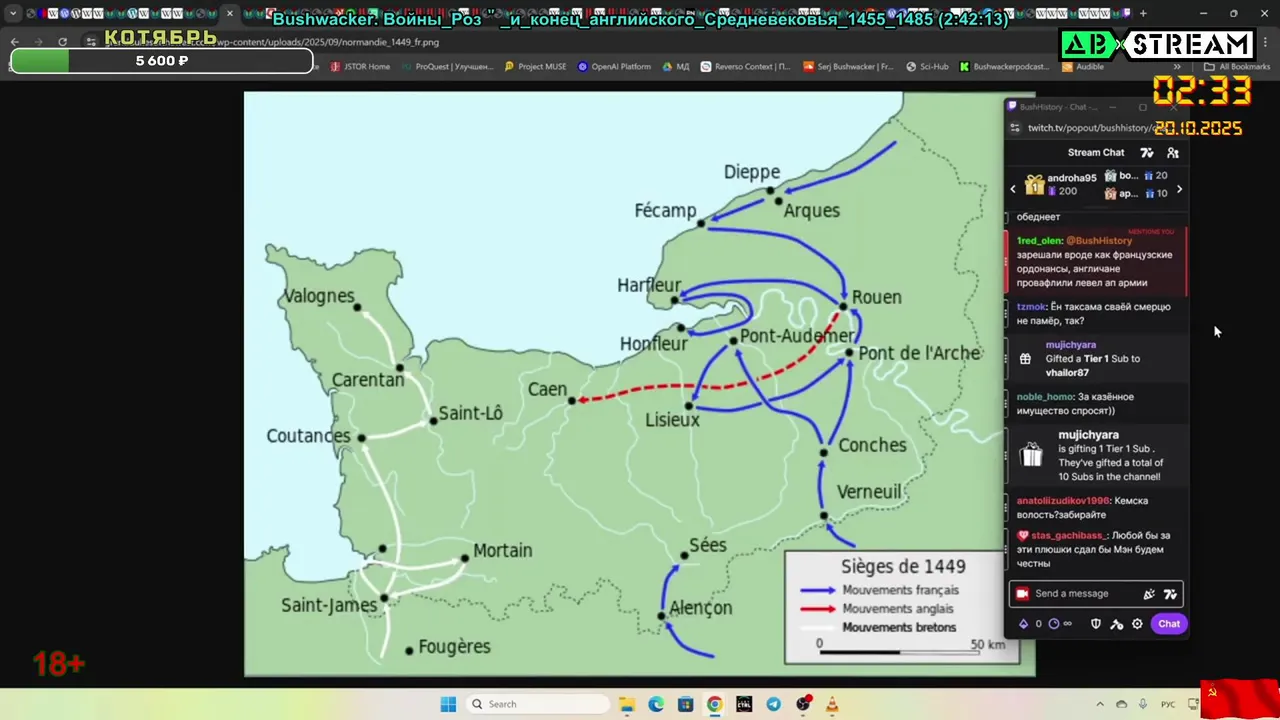Screen dimensions: 1280x720
Task: Open the МД bookmark
Action: point(676,67)
